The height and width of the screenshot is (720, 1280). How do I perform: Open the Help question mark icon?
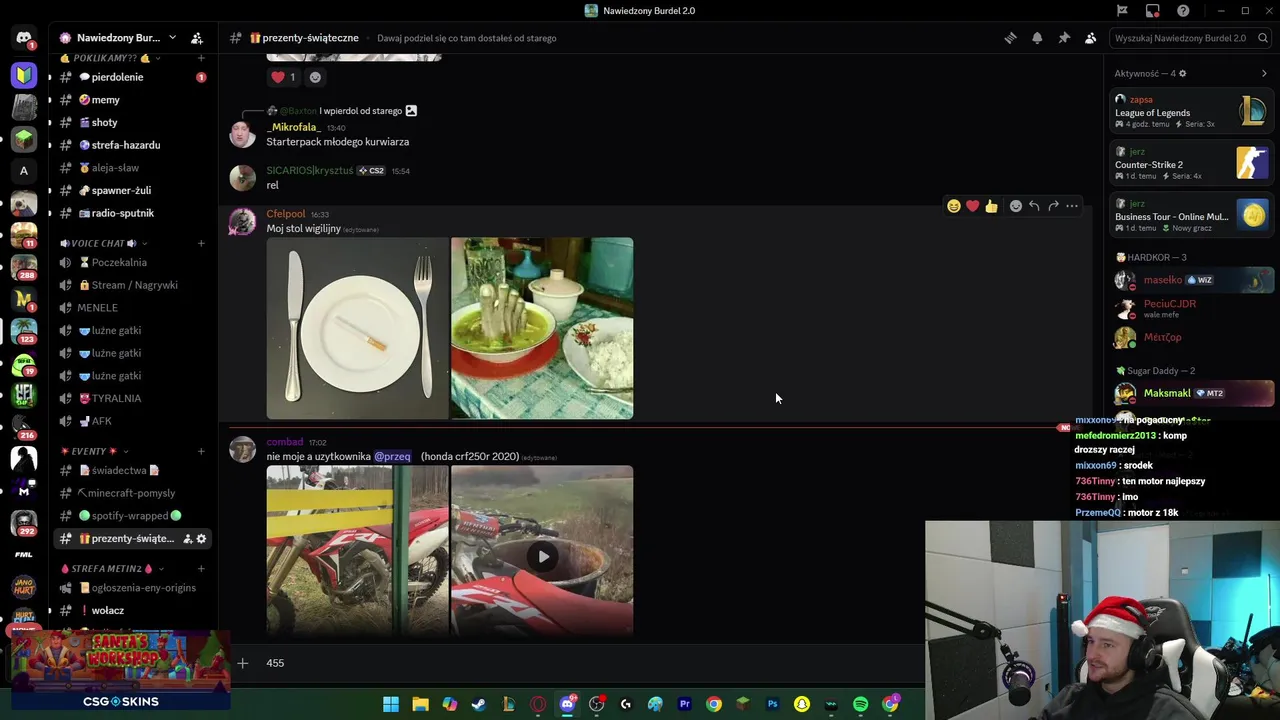click(x=1184, y=11)
